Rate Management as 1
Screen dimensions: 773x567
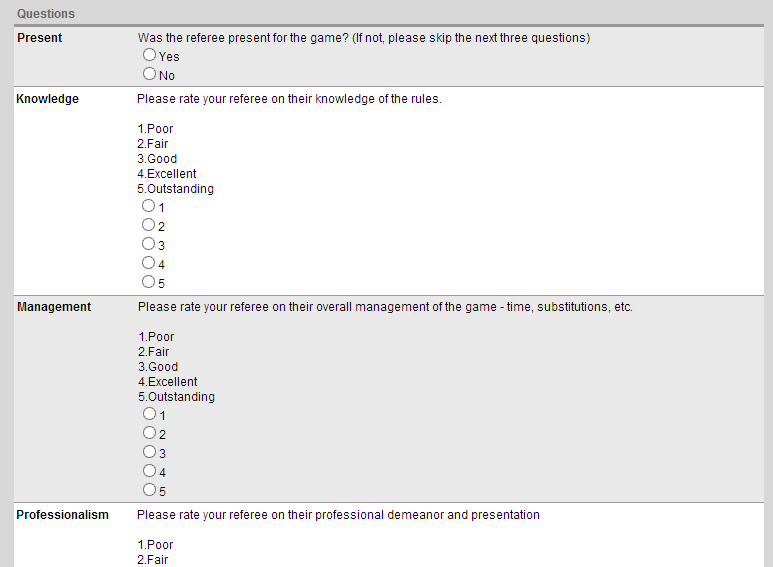coord(149,414)
